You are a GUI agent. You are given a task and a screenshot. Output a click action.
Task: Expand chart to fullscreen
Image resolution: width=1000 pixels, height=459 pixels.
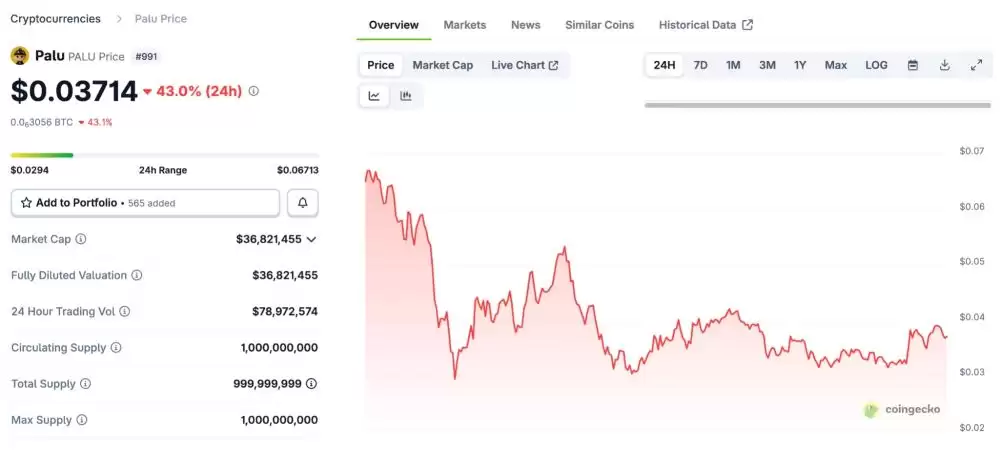click(976, 65)
